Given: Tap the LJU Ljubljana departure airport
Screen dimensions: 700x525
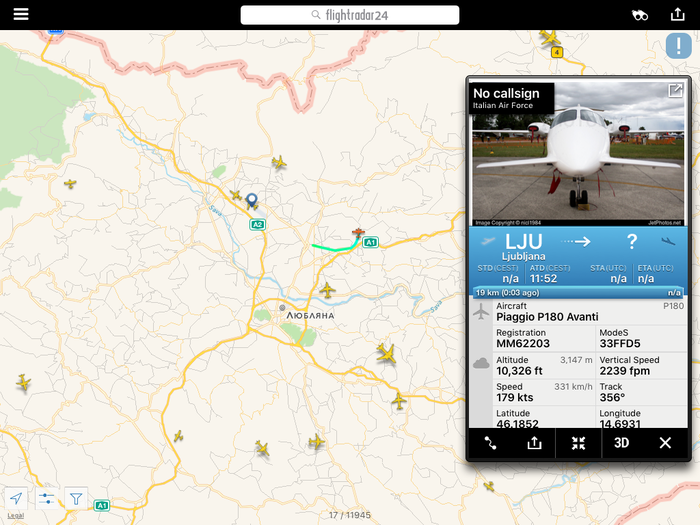Looking at the screenshot, I should 523,247.
